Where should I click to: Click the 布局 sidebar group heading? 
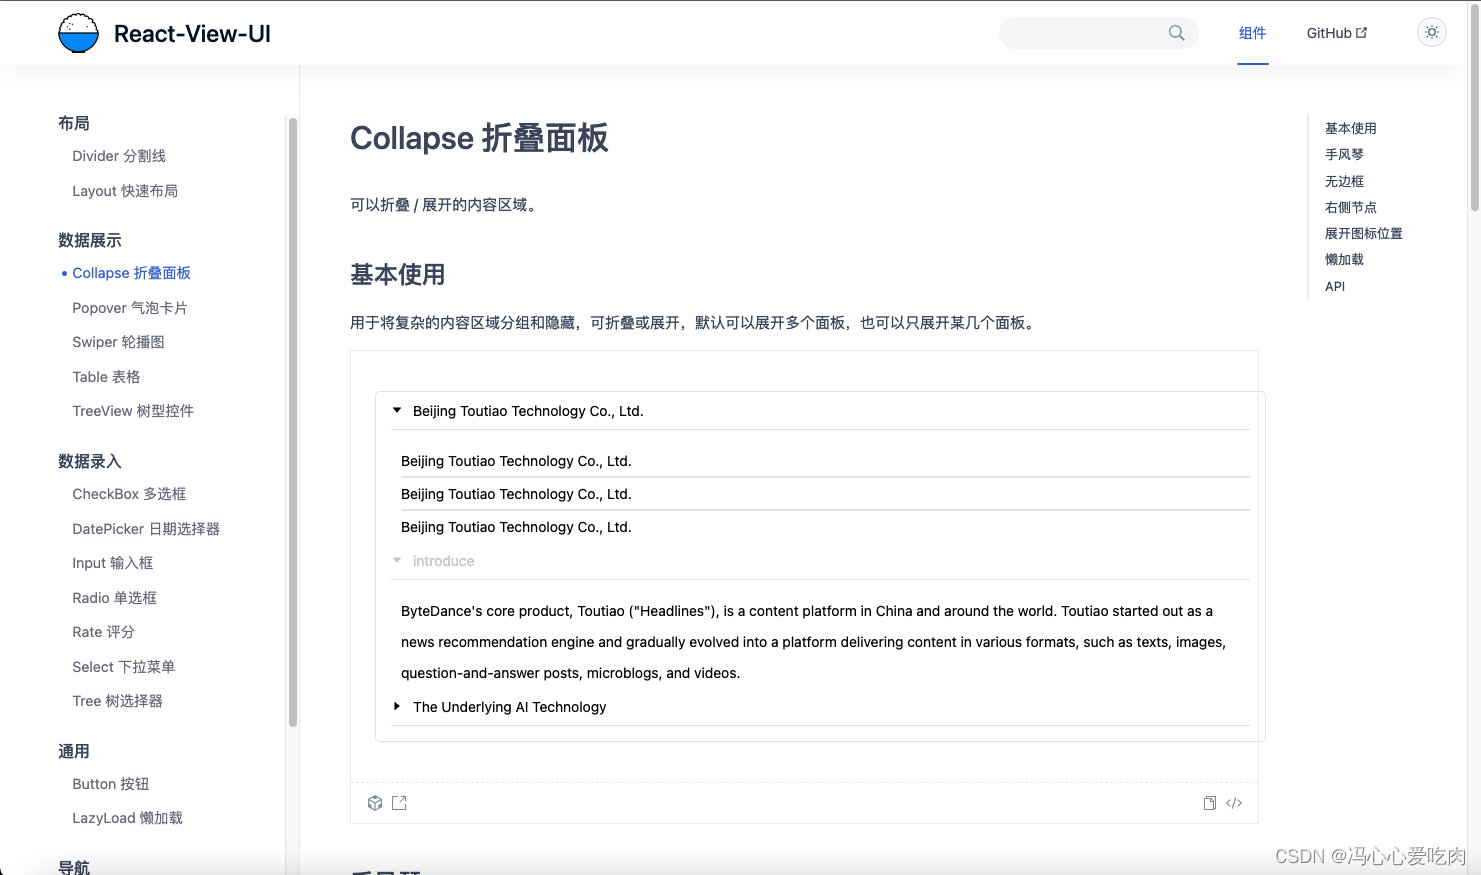pos(74,123)
